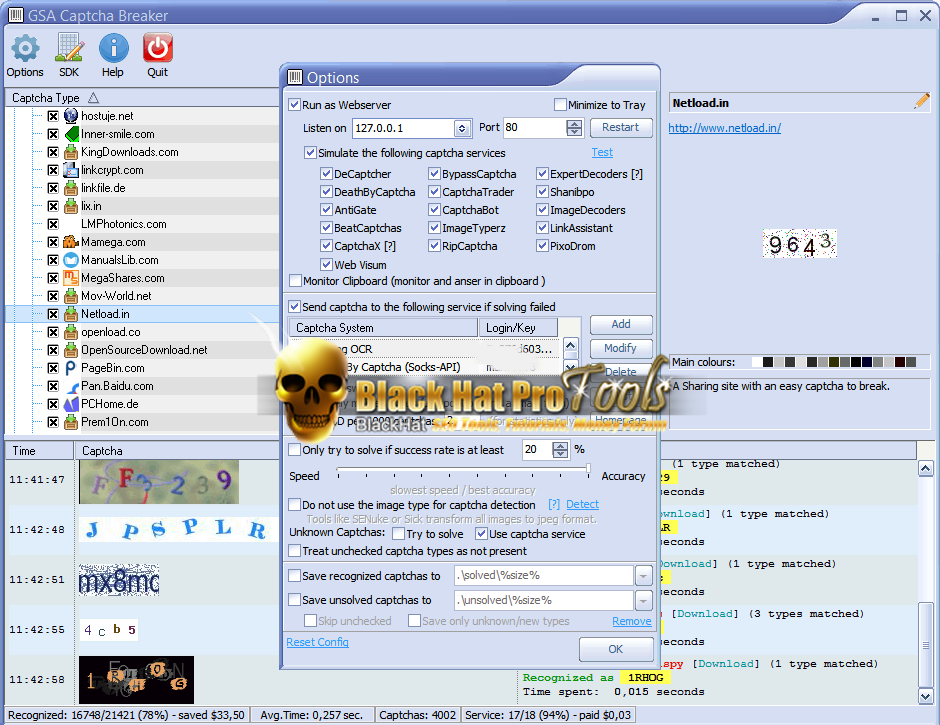Click the Test link
Image resolution: width=940 pixels, height=725 pixels.
602,152
